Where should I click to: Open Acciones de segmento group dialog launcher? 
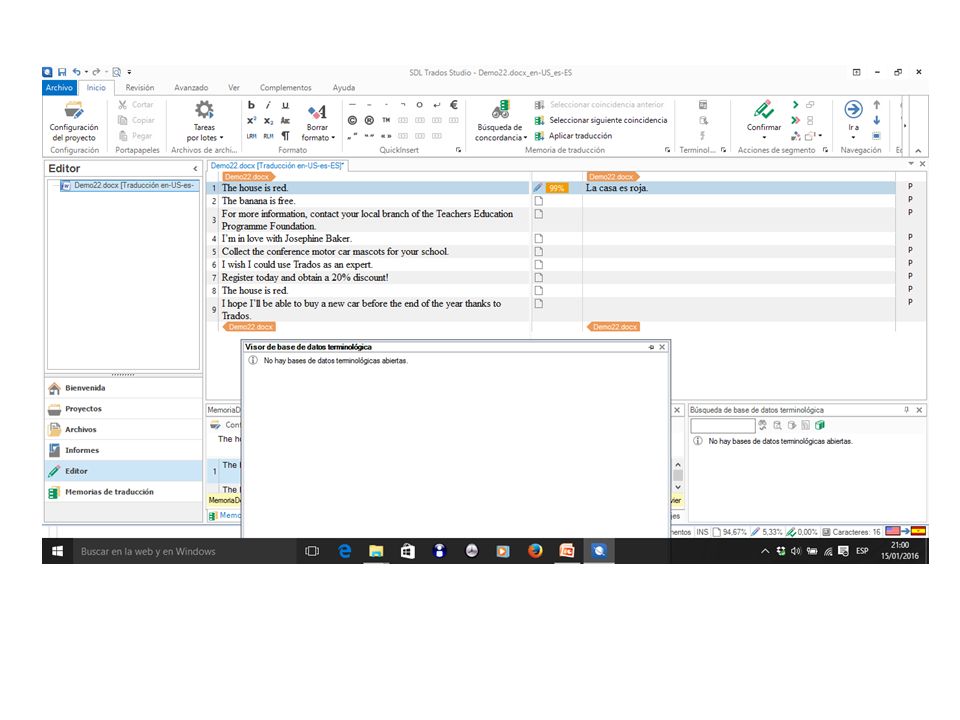coord(825,150)
